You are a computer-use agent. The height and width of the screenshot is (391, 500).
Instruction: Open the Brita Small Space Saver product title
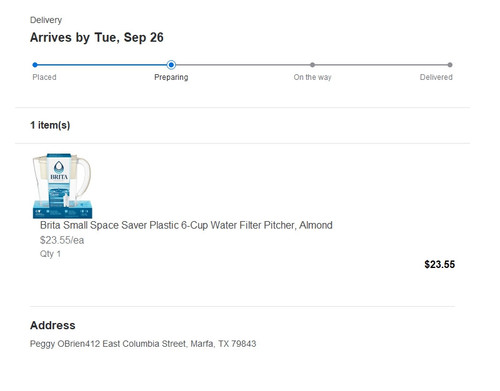pos(186,225)
